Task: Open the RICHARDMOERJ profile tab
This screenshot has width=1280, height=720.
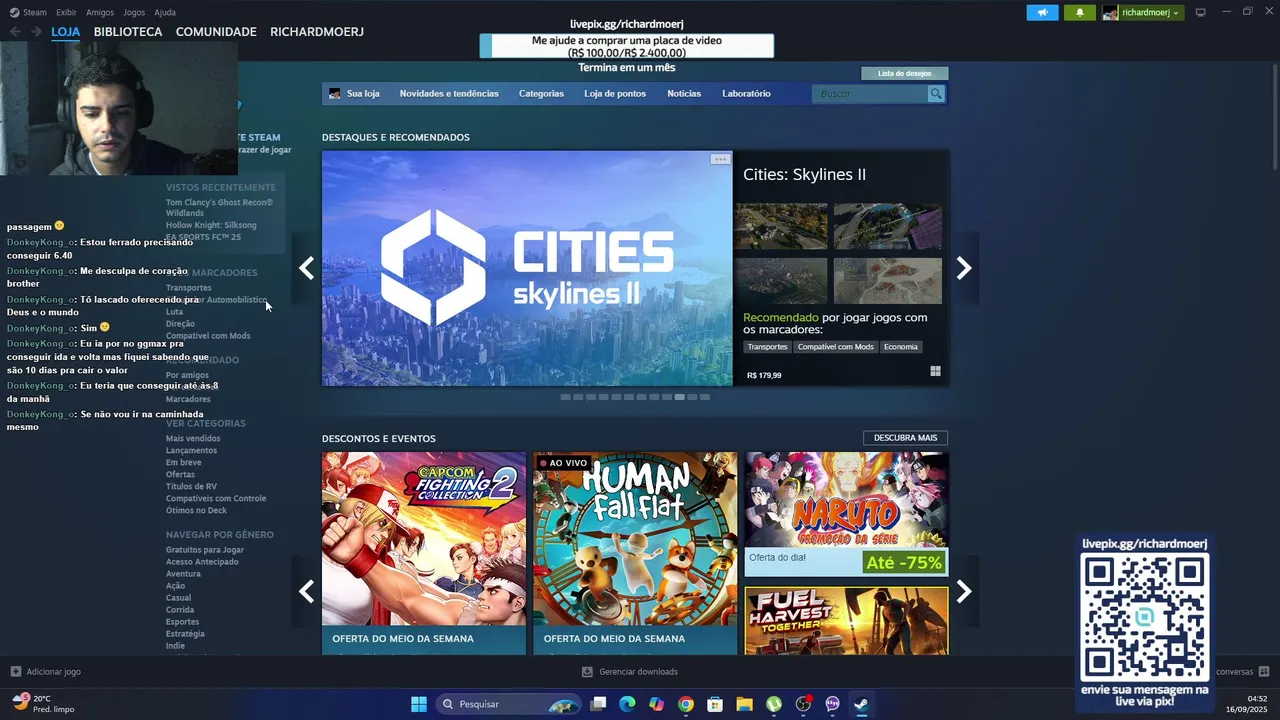Action: point(317,32)
